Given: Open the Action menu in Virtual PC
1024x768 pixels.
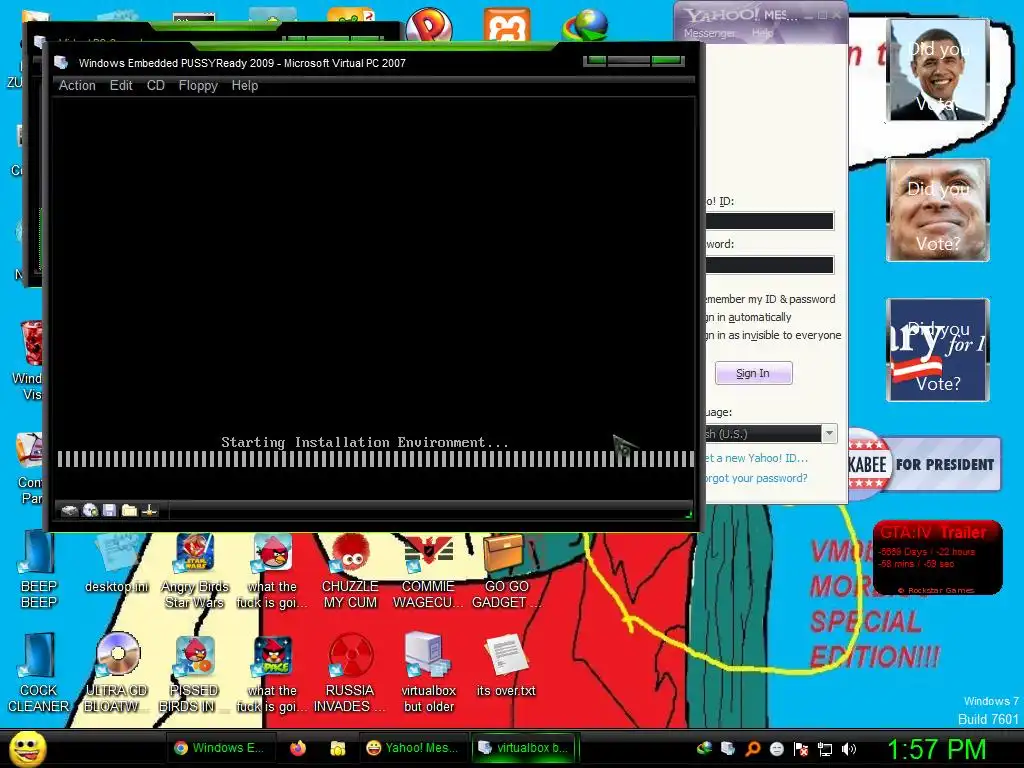Looking at the screenshot, I should (77, 86).
